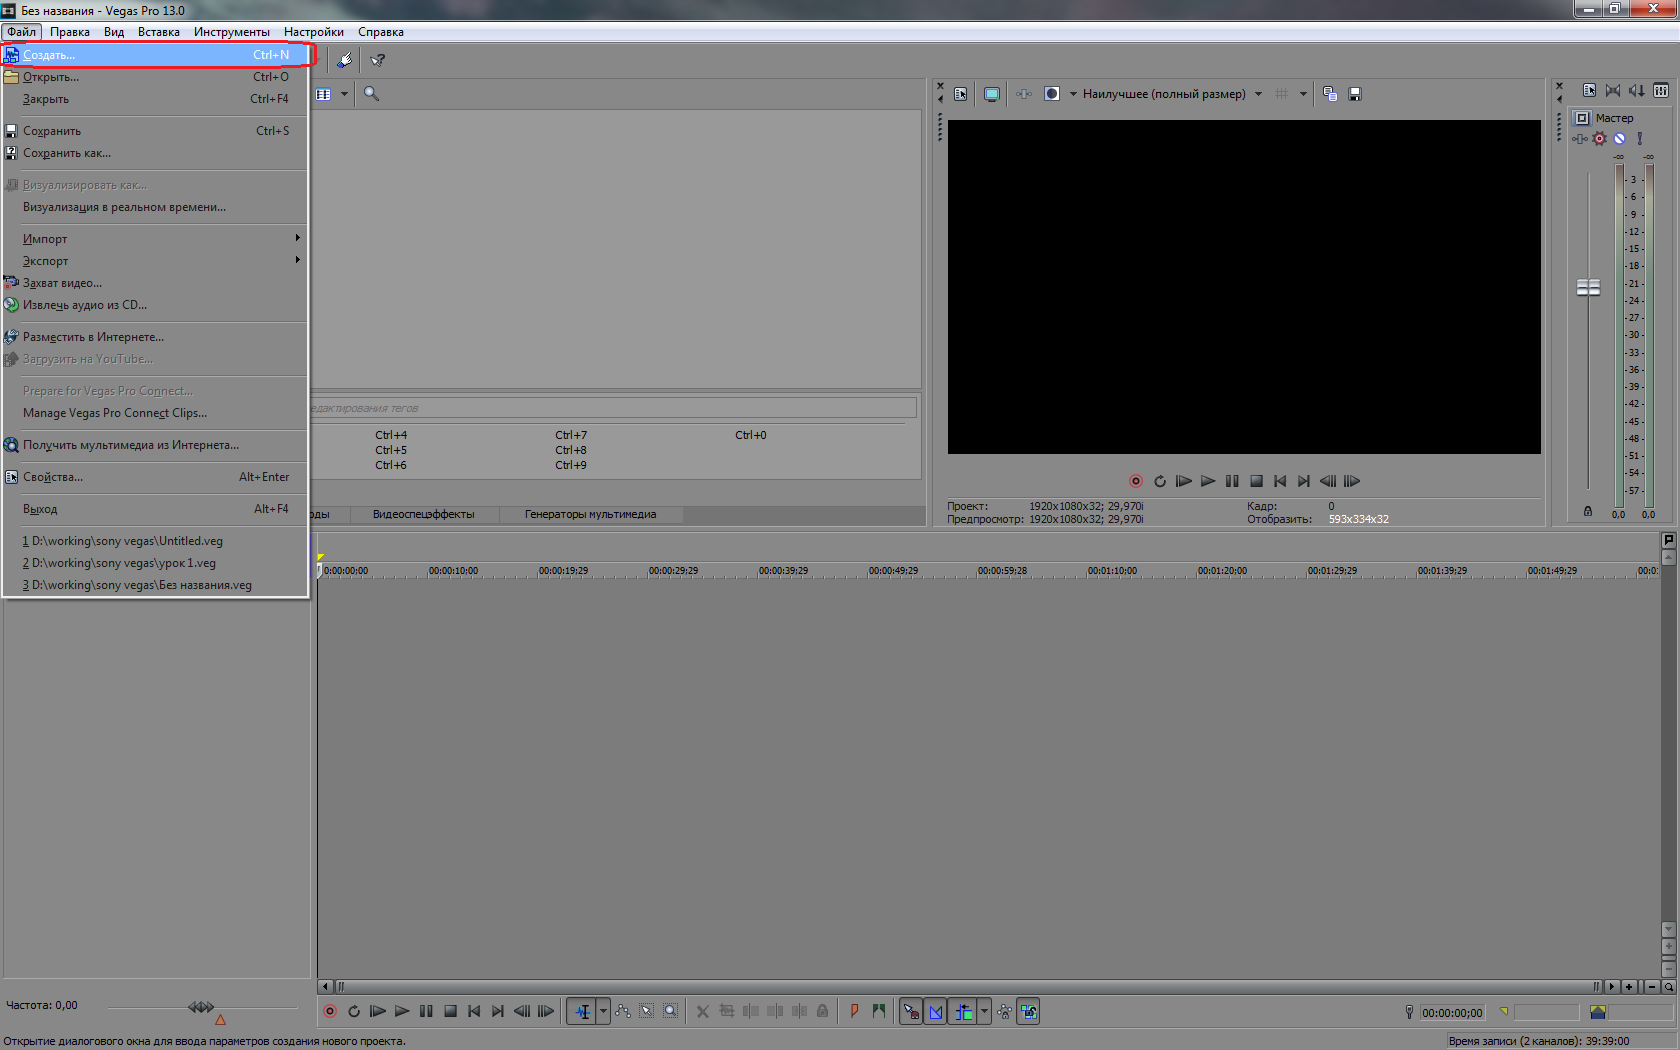Screen dimensions: 1680x1050
Task: Open the edit tool dropdown arrow
Action: coord(603,1011)
